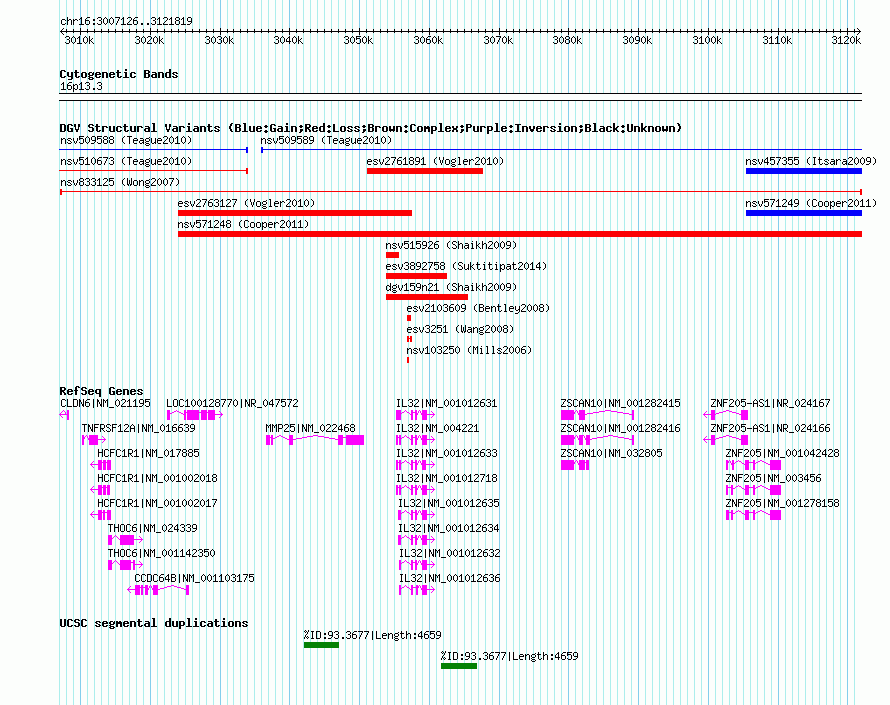Screen dimensions: 890x705
Task: Click the THOC6|NM_001142350 gene glyph
Action: click(x=125, y=565)
